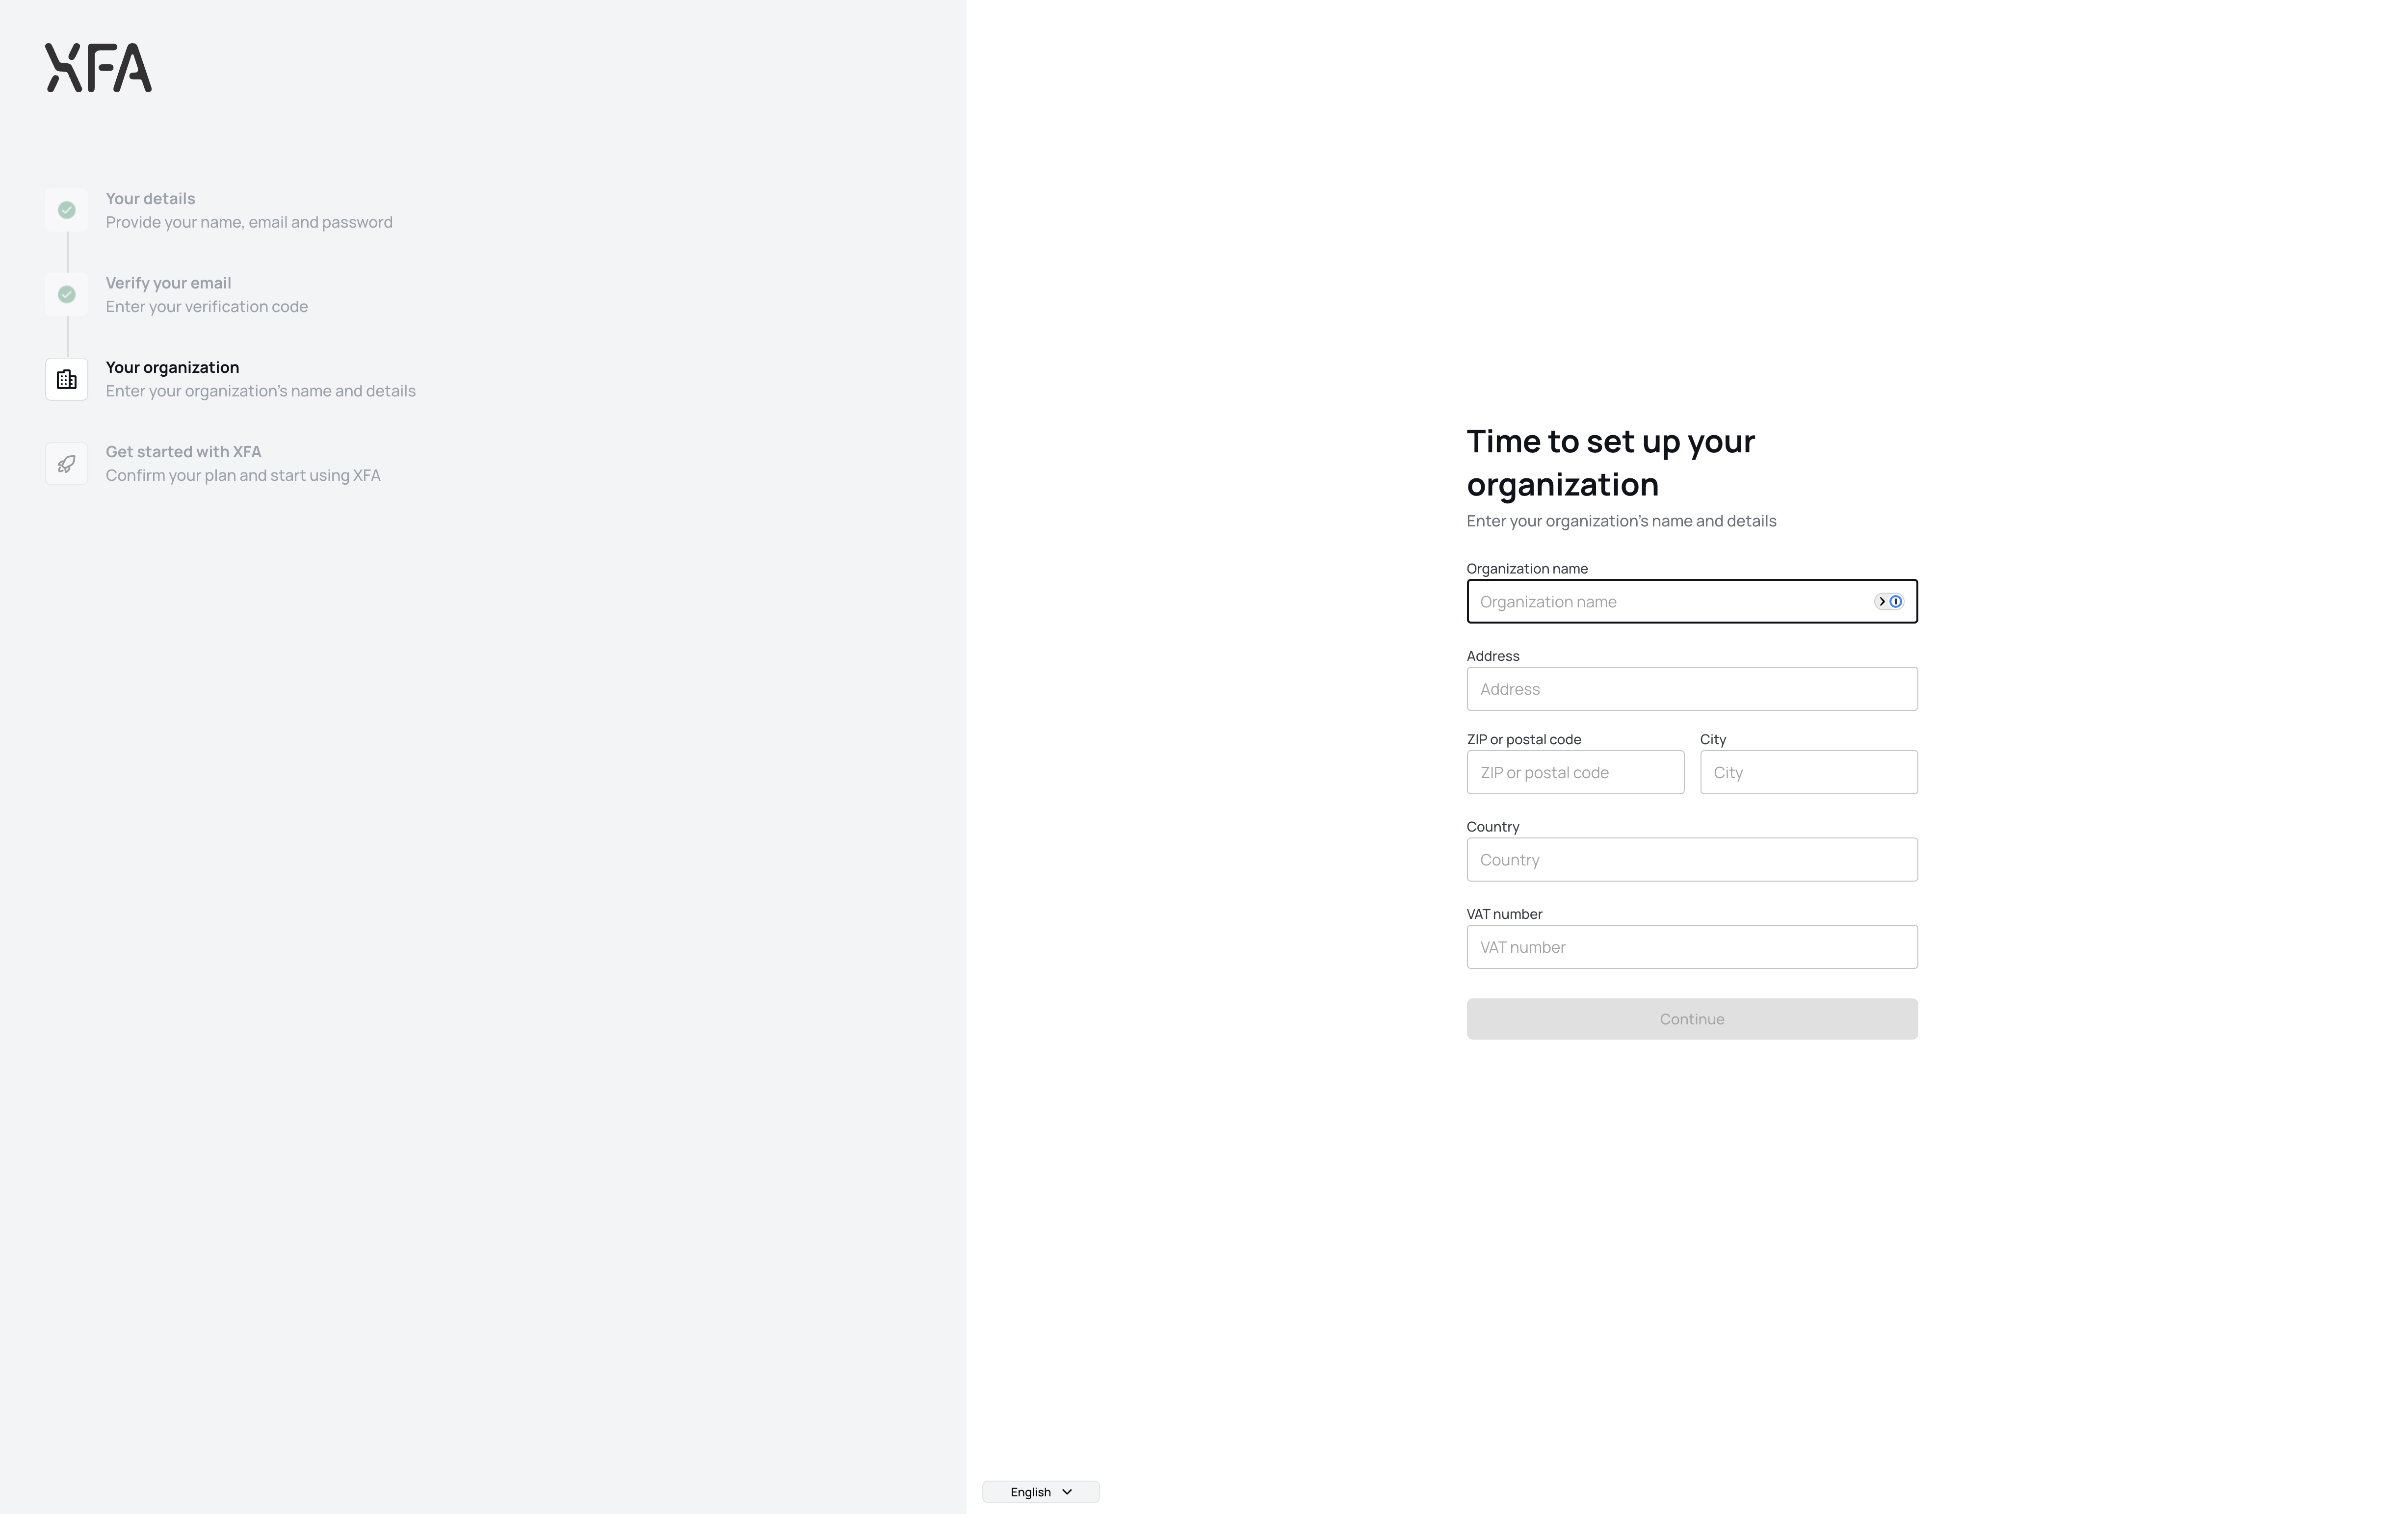Viewport: 2408px width, 1514px height.
Task: Click the ZIP or postal code input field
Action: pyautogui.click(x=1574, y=773)
